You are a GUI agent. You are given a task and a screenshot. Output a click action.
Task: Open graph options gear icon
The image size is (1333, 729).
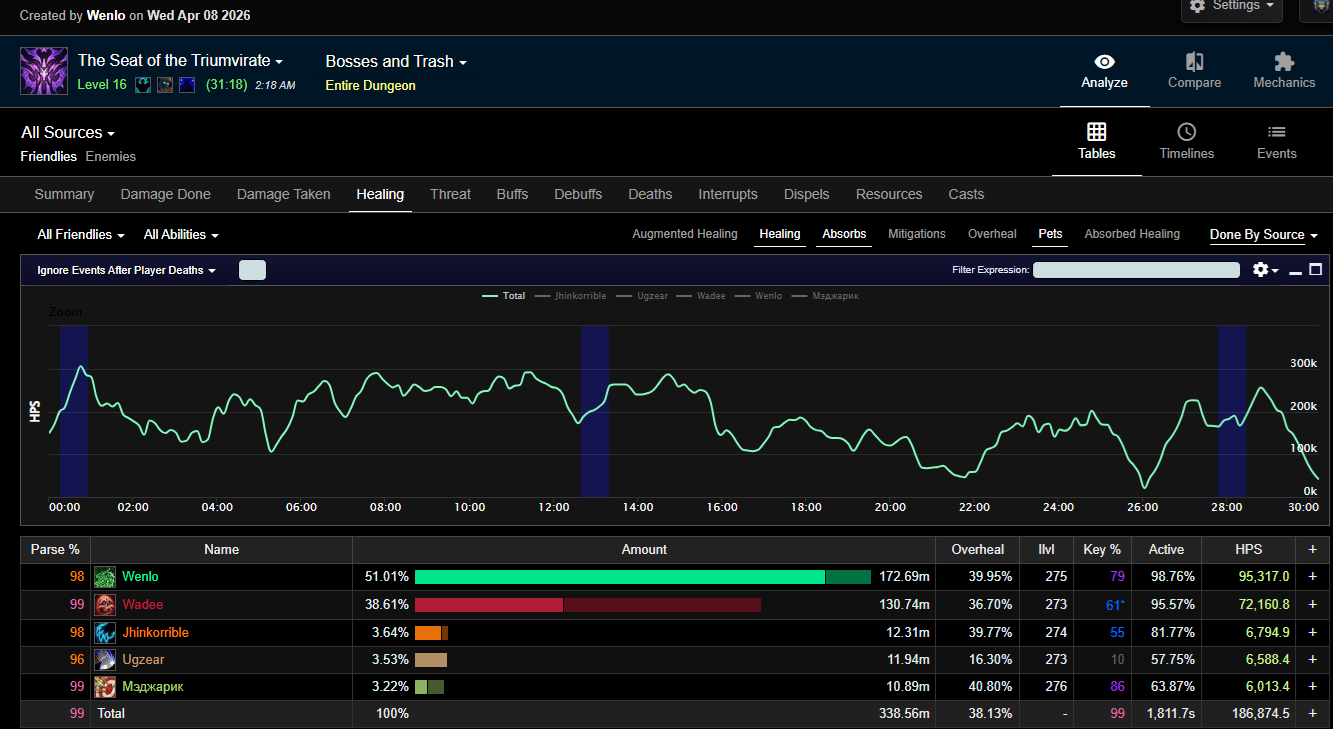[1260, 270]
